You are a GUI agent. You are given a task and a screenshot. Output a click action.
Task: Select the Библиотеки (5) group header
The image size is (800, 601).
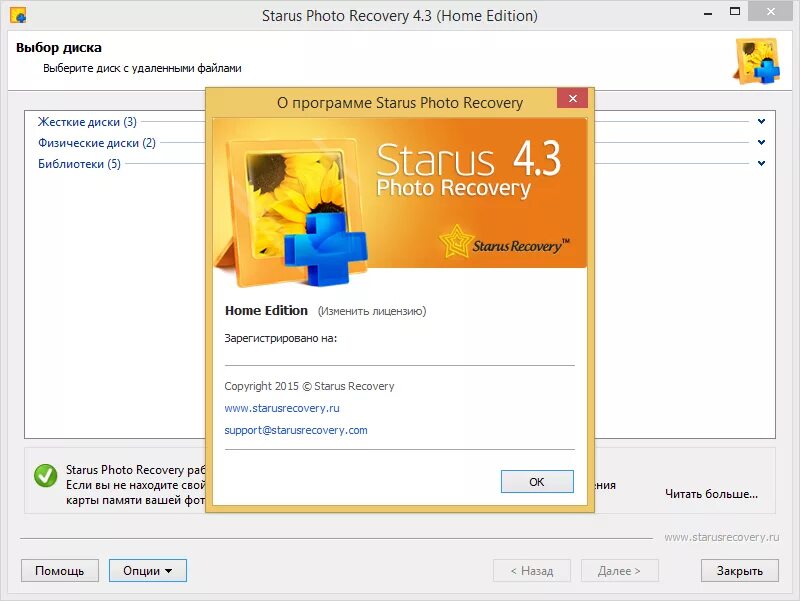[x=79, y=164]
